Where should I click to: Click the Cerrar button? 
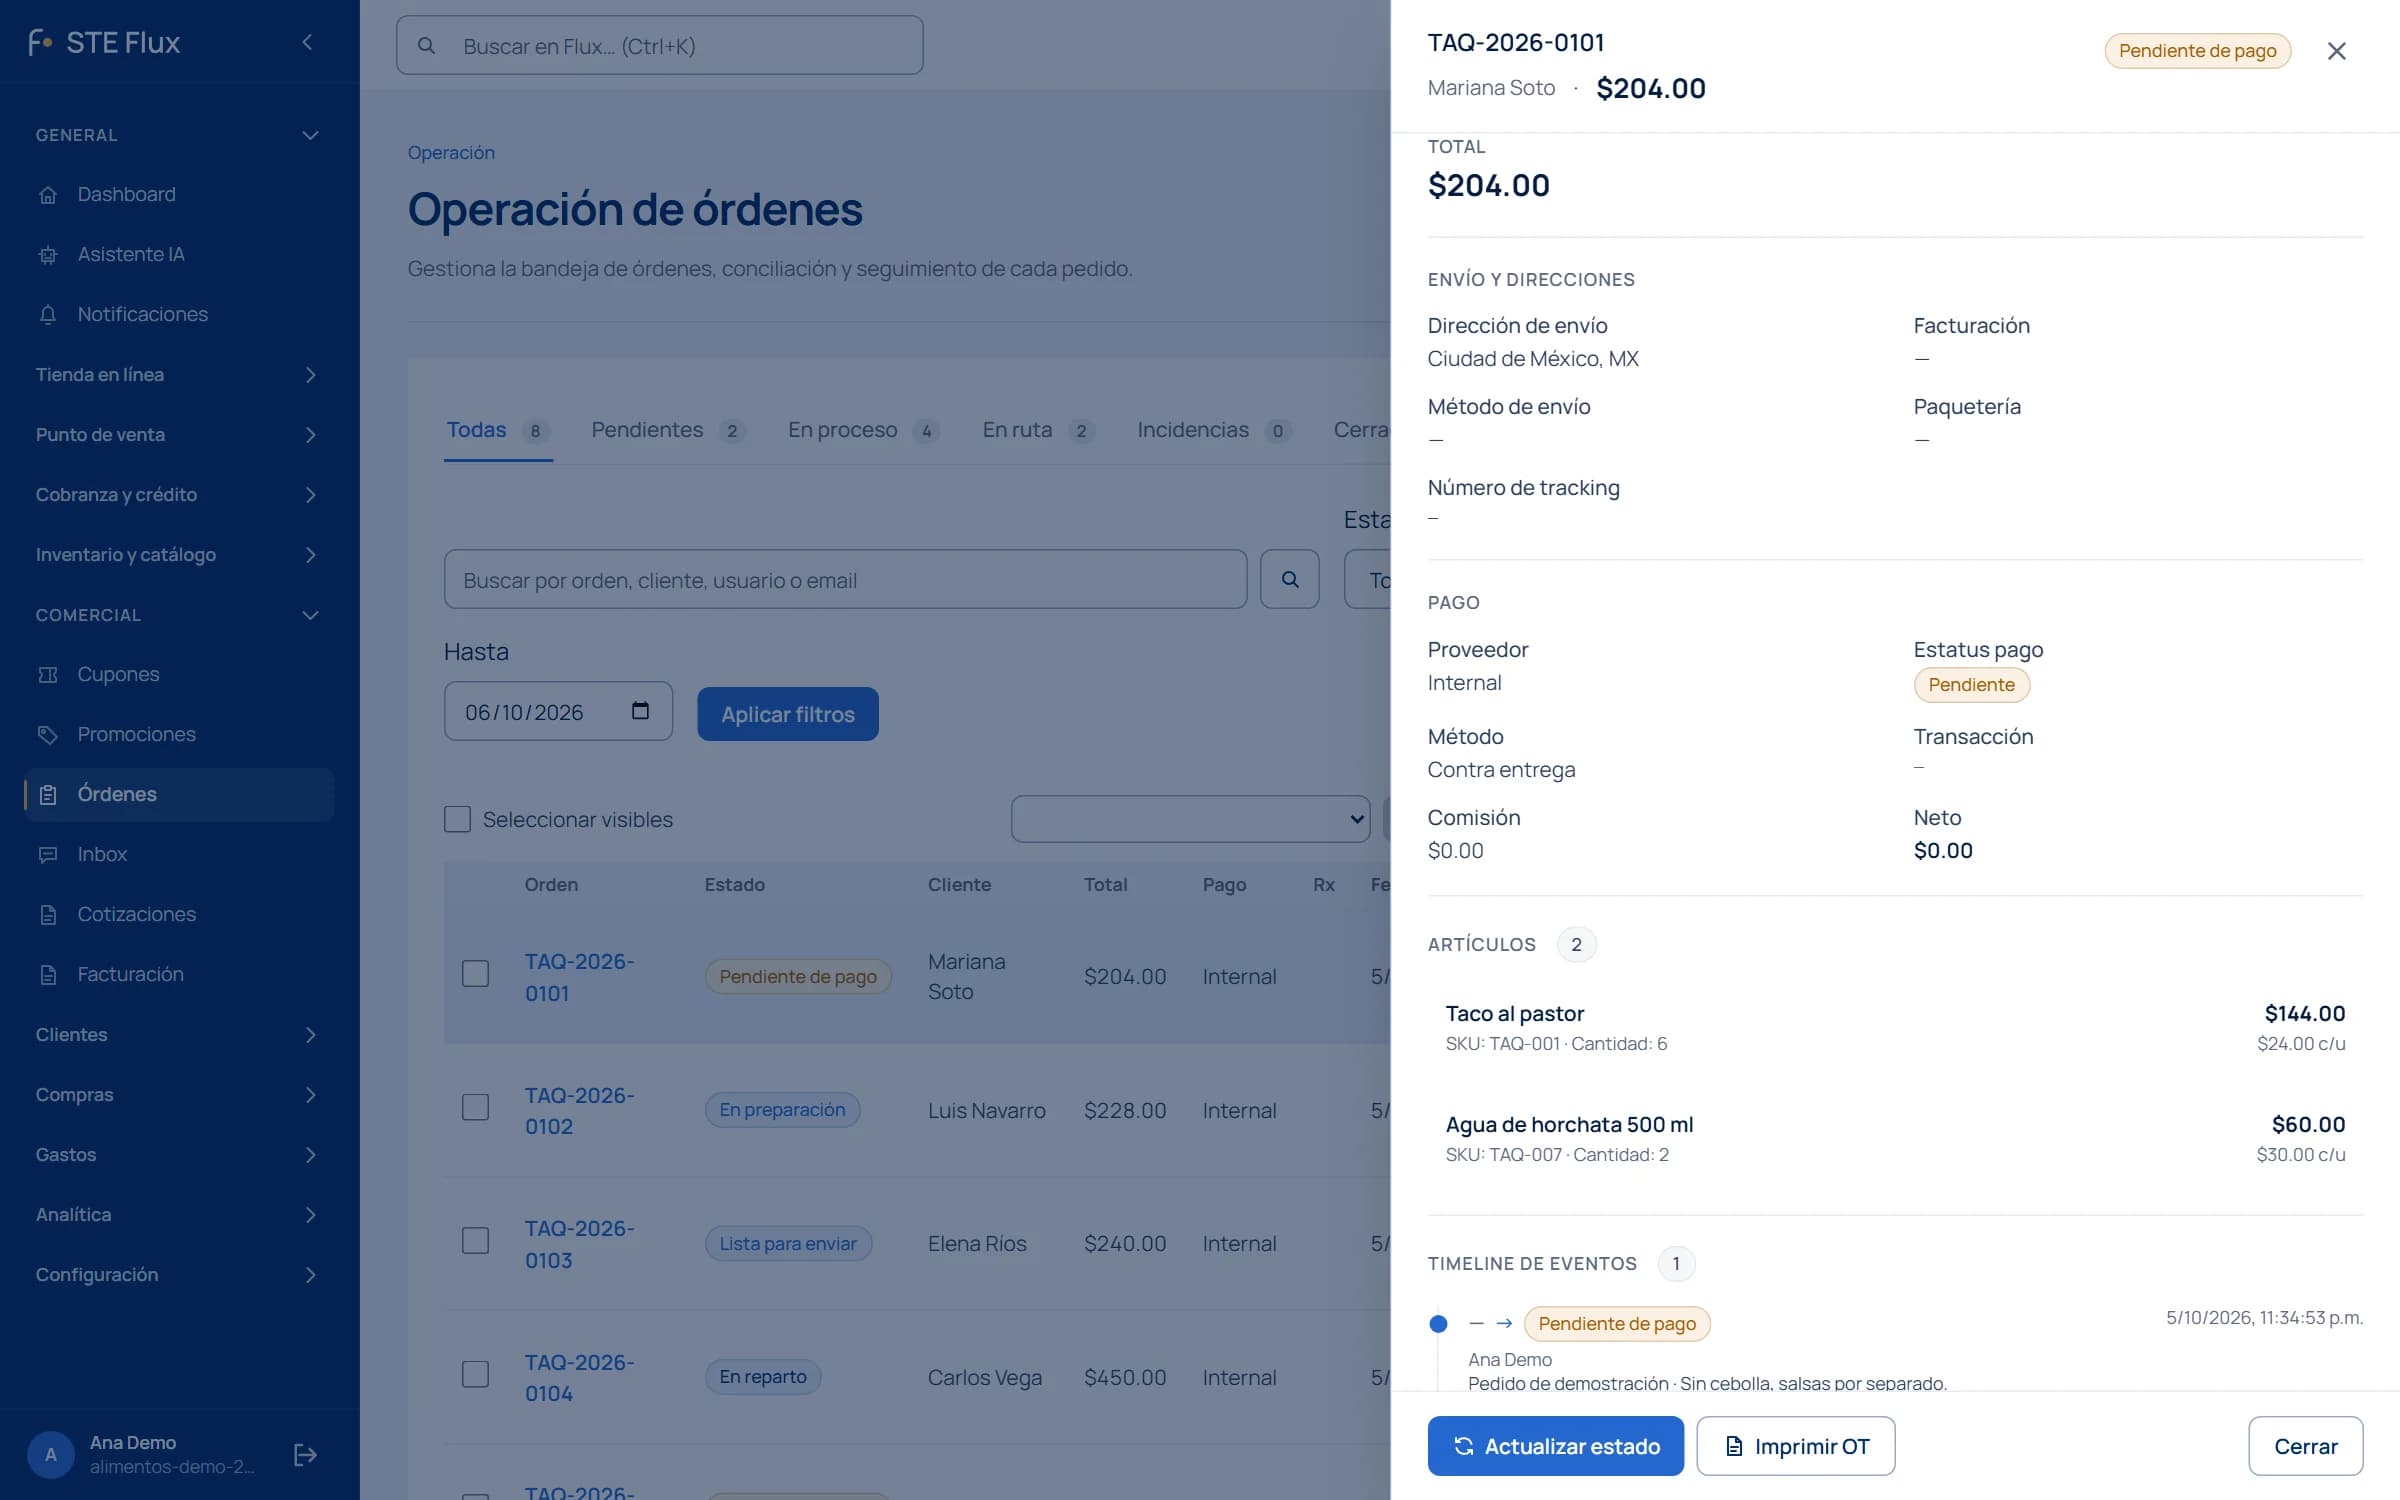(x=2305, y=1446)
